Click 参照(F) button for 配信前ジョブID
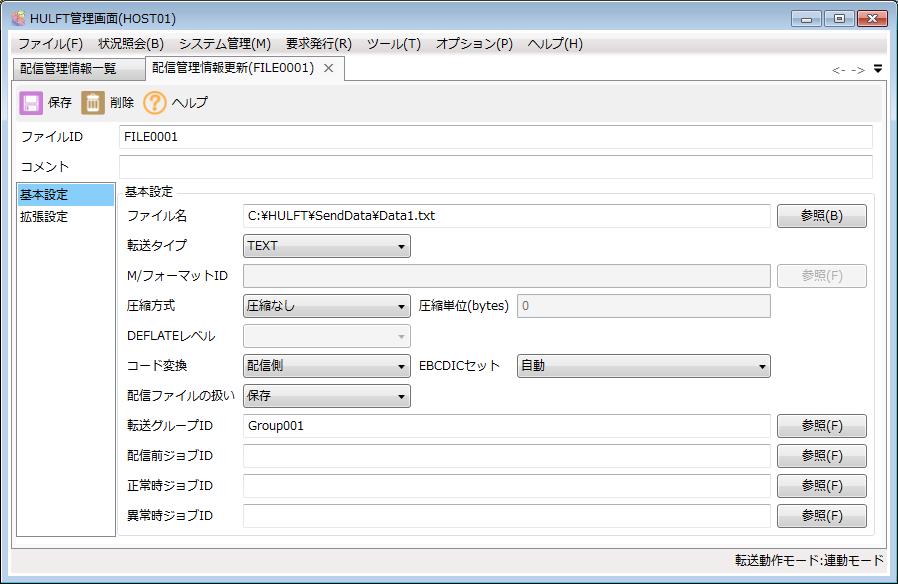The width and height of the screenshot is (898, 584). [x=821, y=456]
